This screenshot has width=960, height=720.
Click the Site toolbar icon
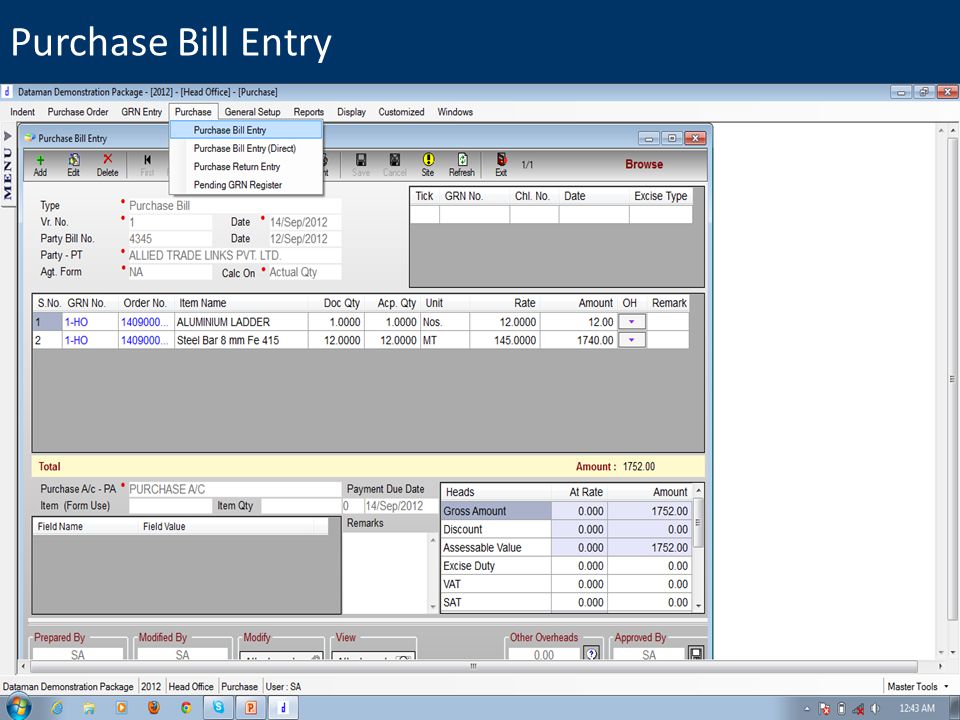(x=428, y=165)
